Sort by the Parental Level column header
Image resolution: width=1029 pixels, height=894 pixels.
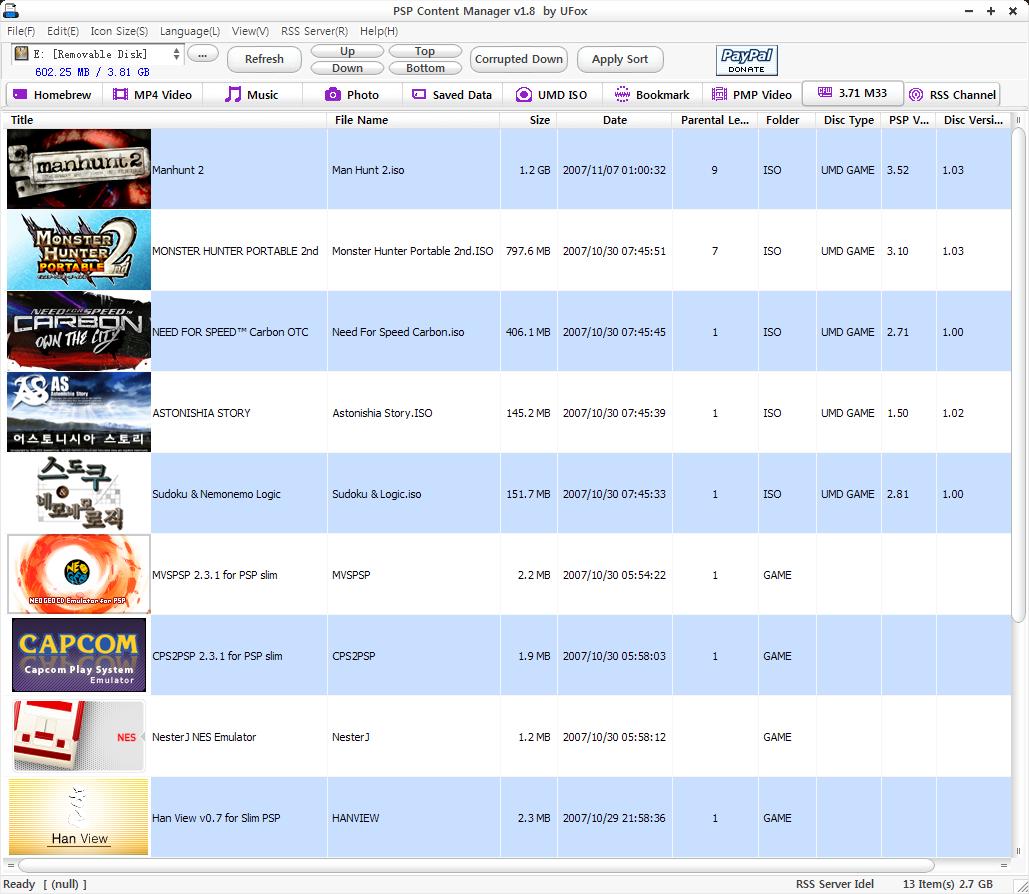pyautogui.click(x=715, y=120)
